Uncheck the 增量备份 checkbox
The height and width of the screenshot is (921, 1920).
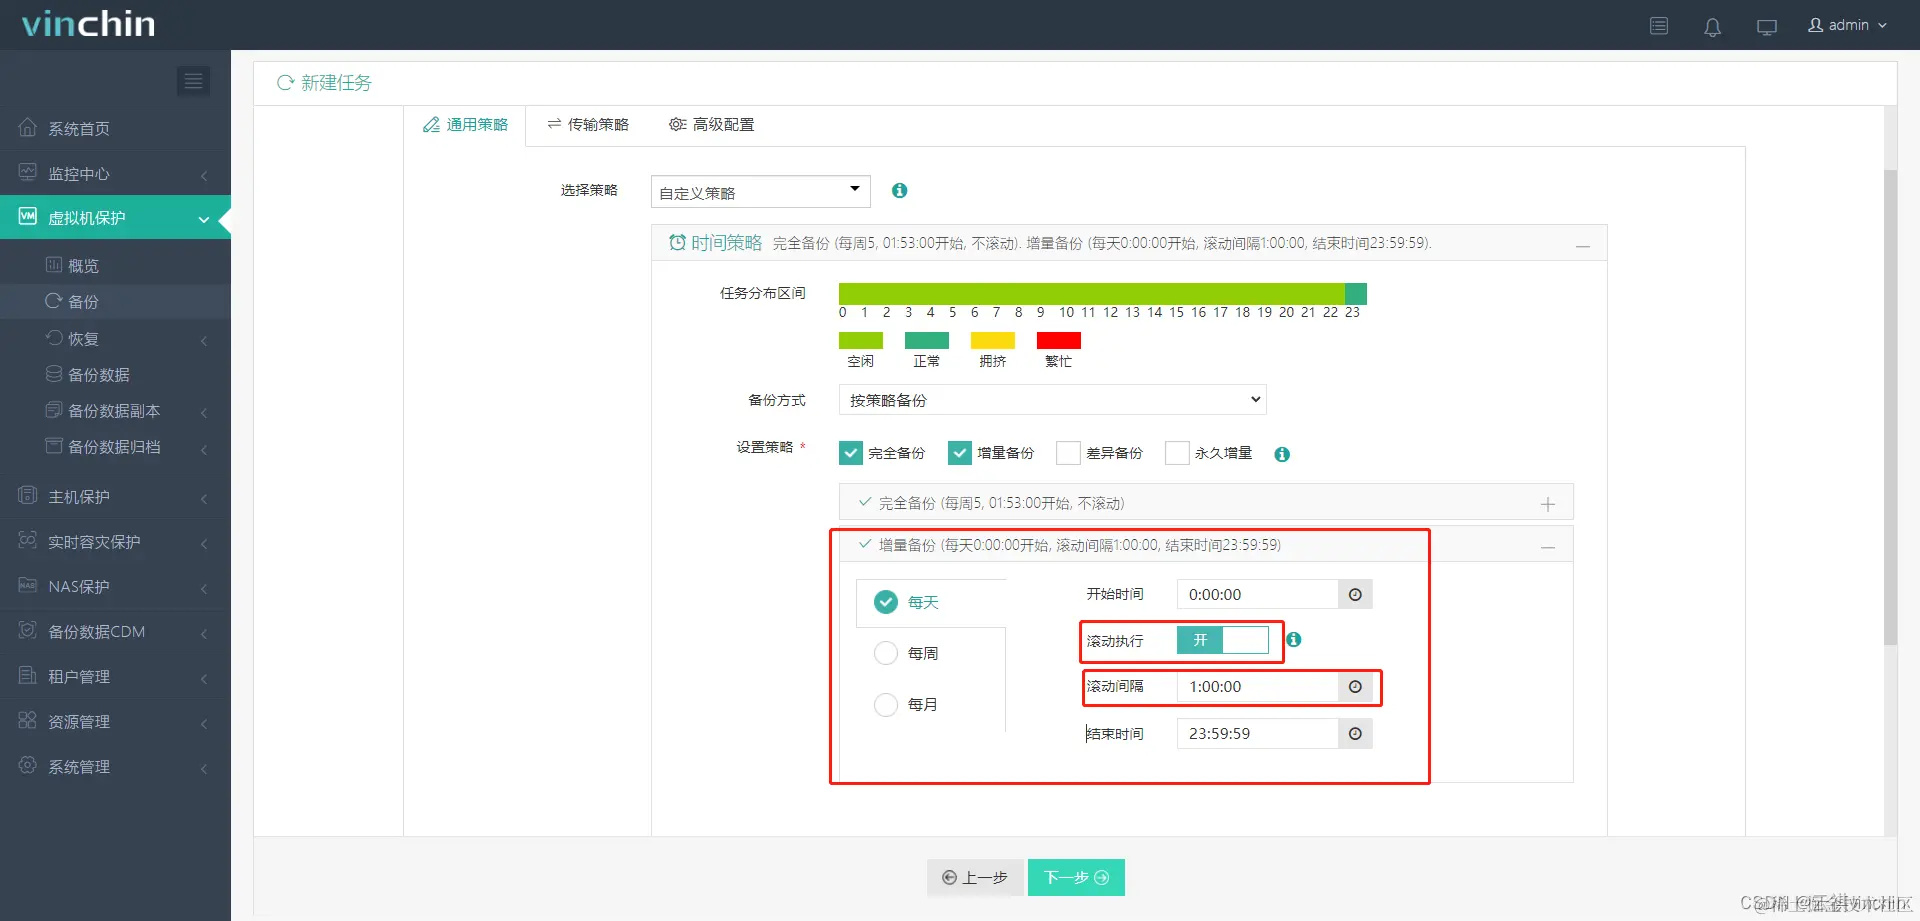pyautogui.click(x=959, y=453)
